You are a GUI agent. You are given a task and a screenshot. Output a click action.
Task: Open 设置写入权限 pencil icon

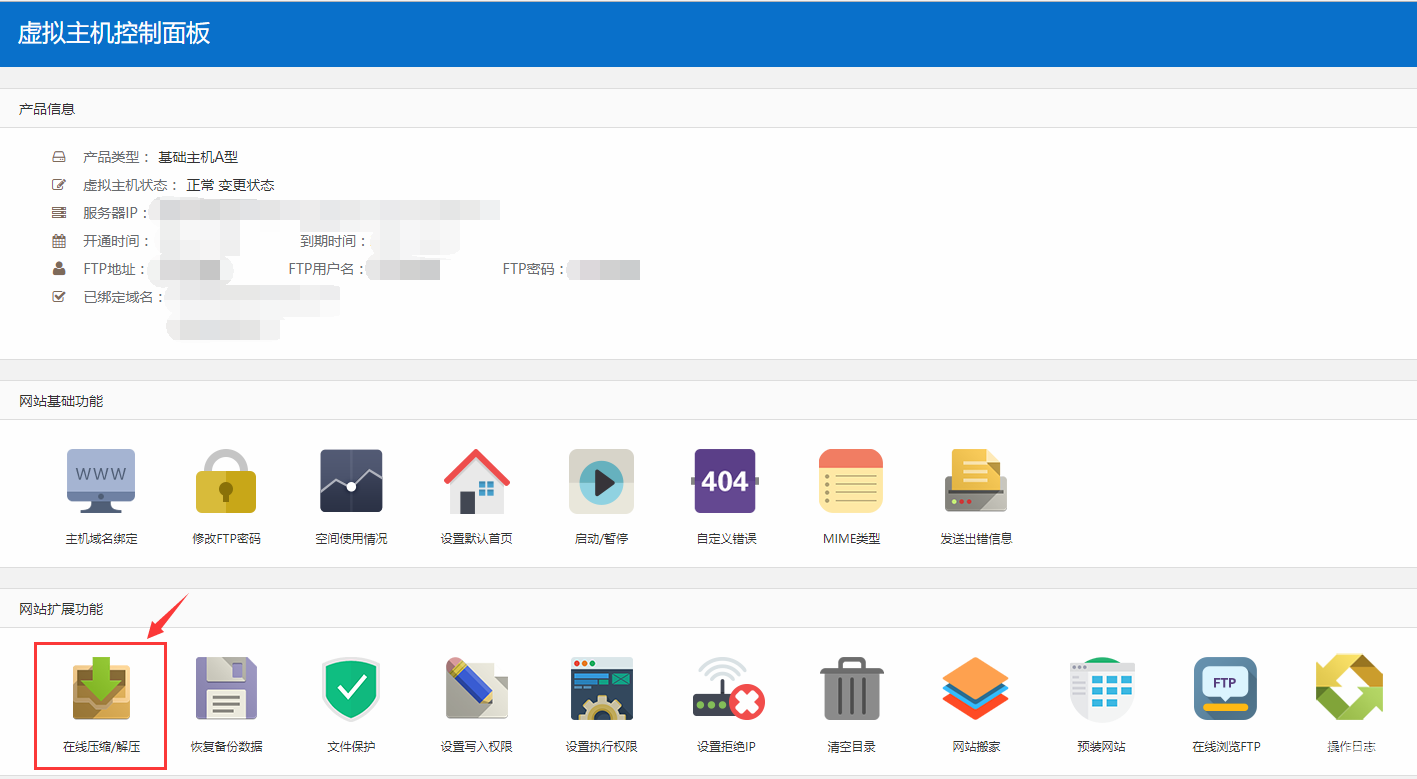pyautogui.click(x=476, y=689)
